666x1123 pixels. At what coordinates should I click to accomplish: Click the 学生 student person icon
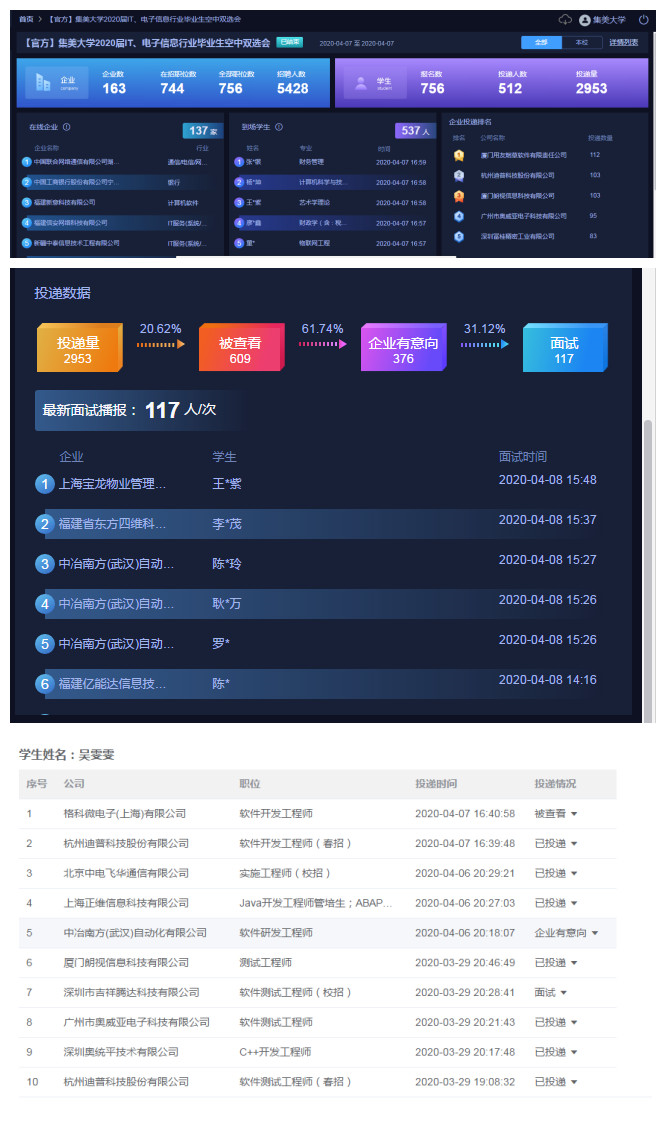click(x=360, y=83)
